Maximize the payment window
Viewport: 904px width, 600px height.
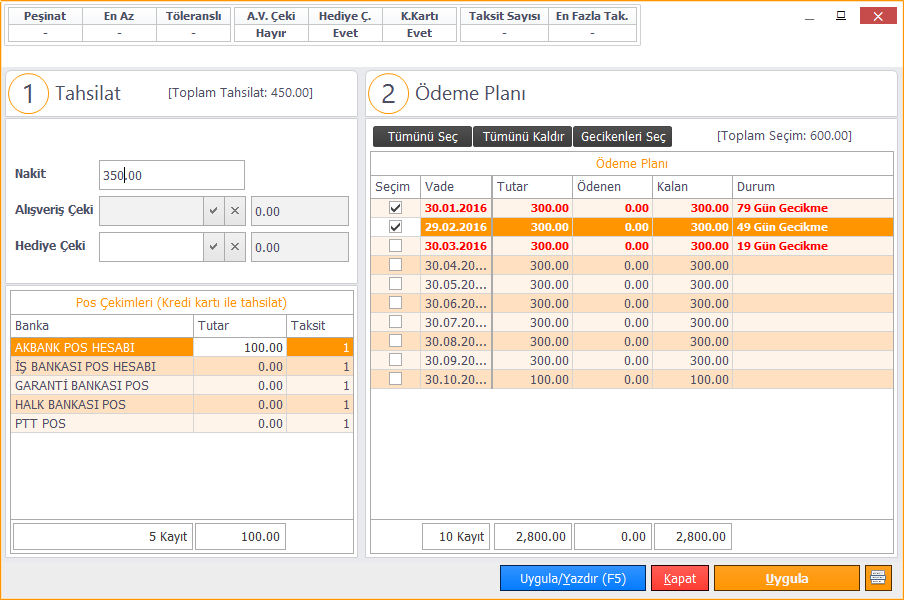841,16
